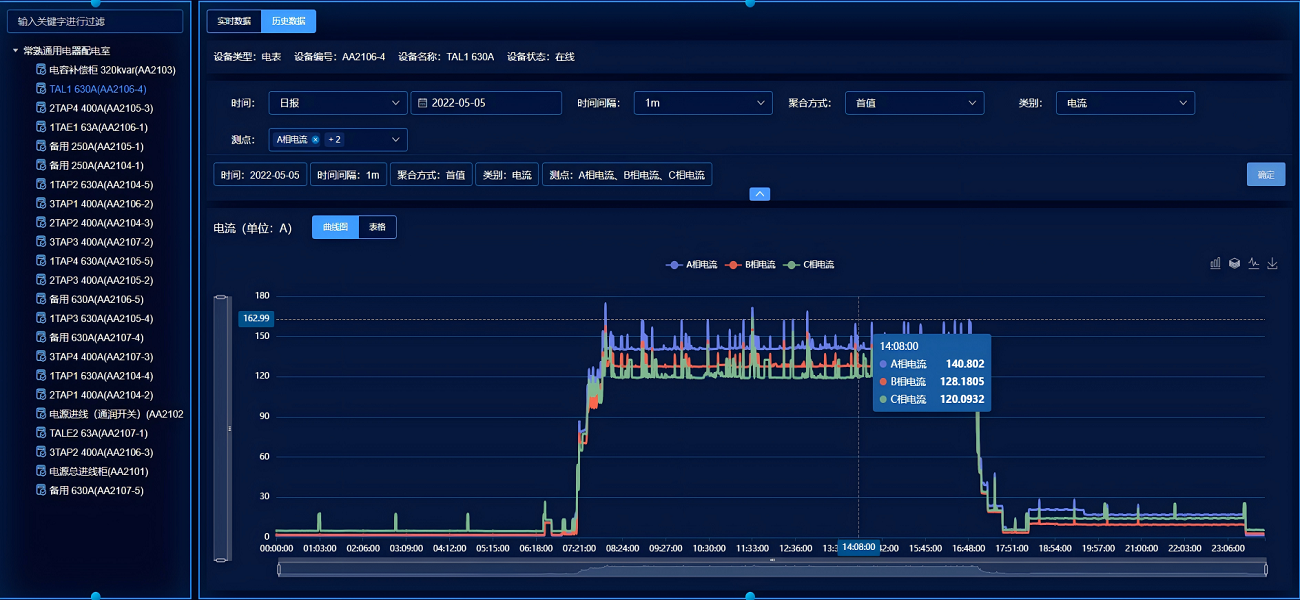This screenshot has height=600, width=1300.
Task: Select 备用 630A(AA2107-5) in the device tree
Action: (96, 490)
